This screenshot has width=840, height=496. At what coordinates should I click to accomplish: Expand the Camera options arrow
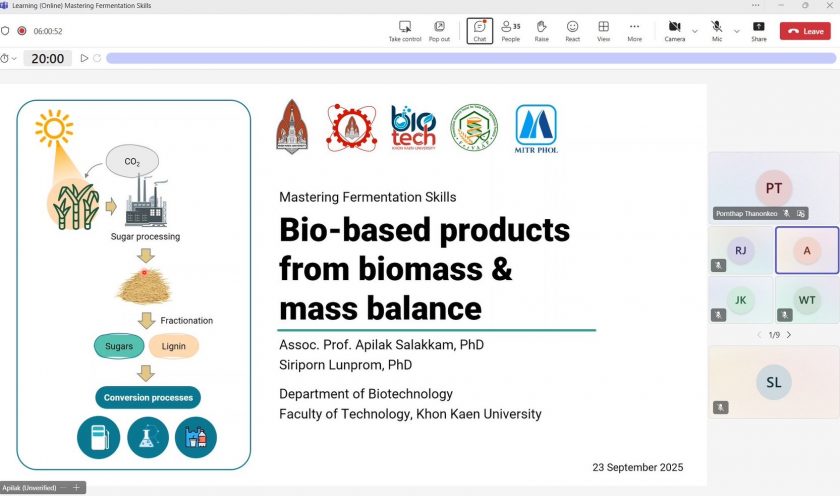696,31
